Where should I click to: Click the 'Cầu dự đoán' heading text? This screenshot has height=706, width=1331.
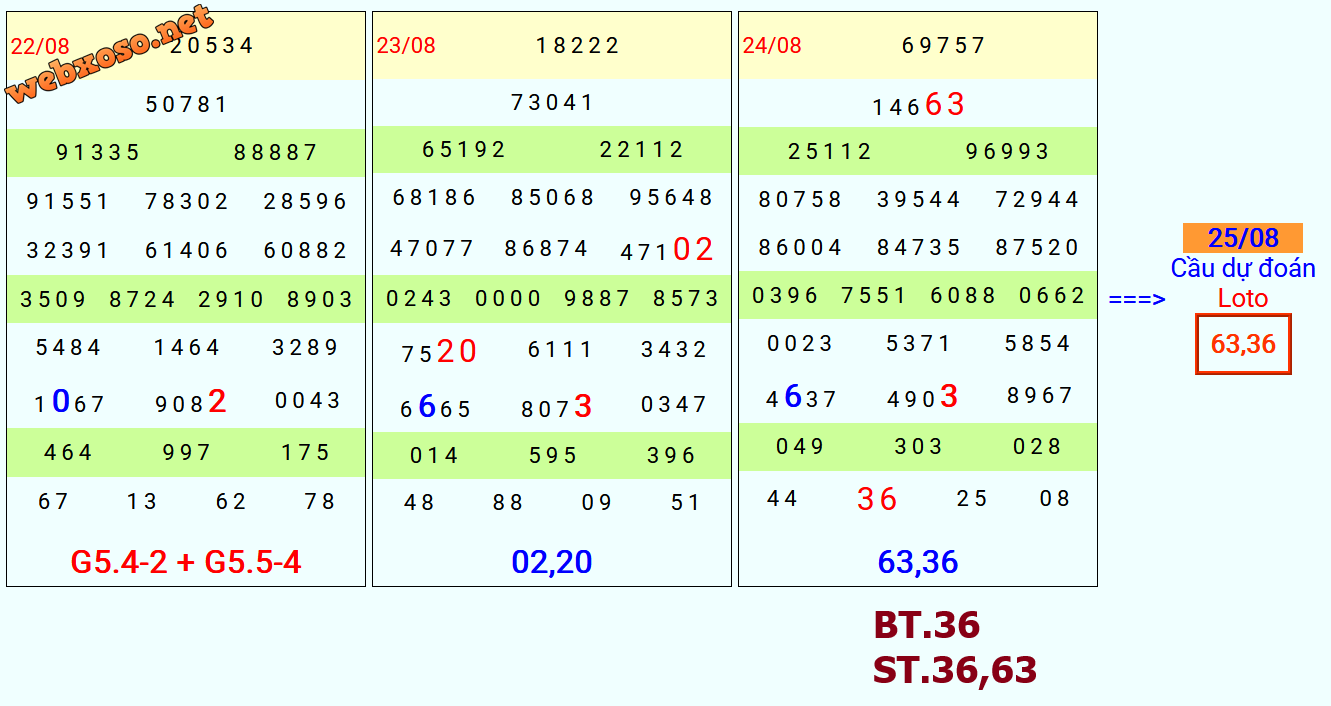pyautogui.click(x=1242, y=268)
